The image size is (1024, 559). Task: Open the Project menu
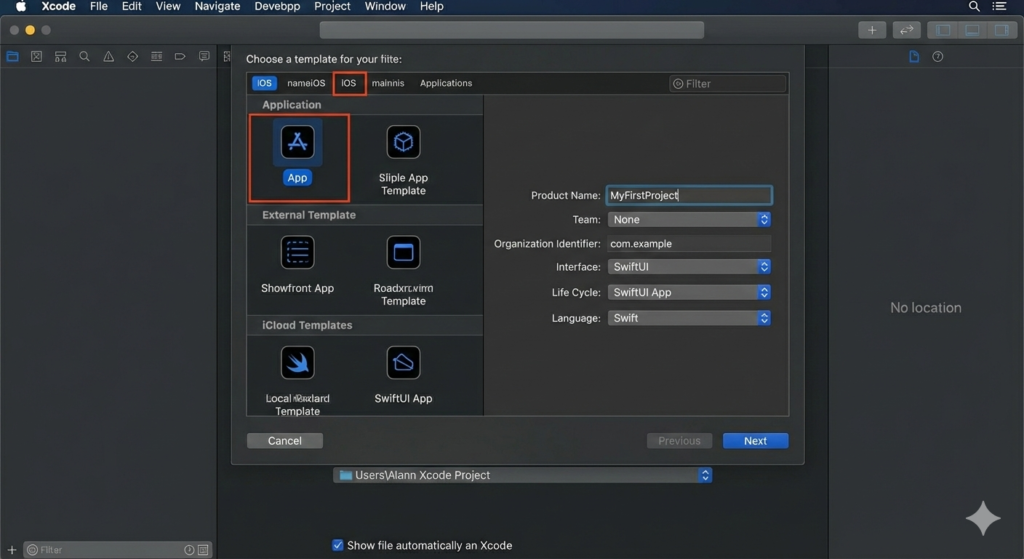pyautogui.click(x=332, y=7)
